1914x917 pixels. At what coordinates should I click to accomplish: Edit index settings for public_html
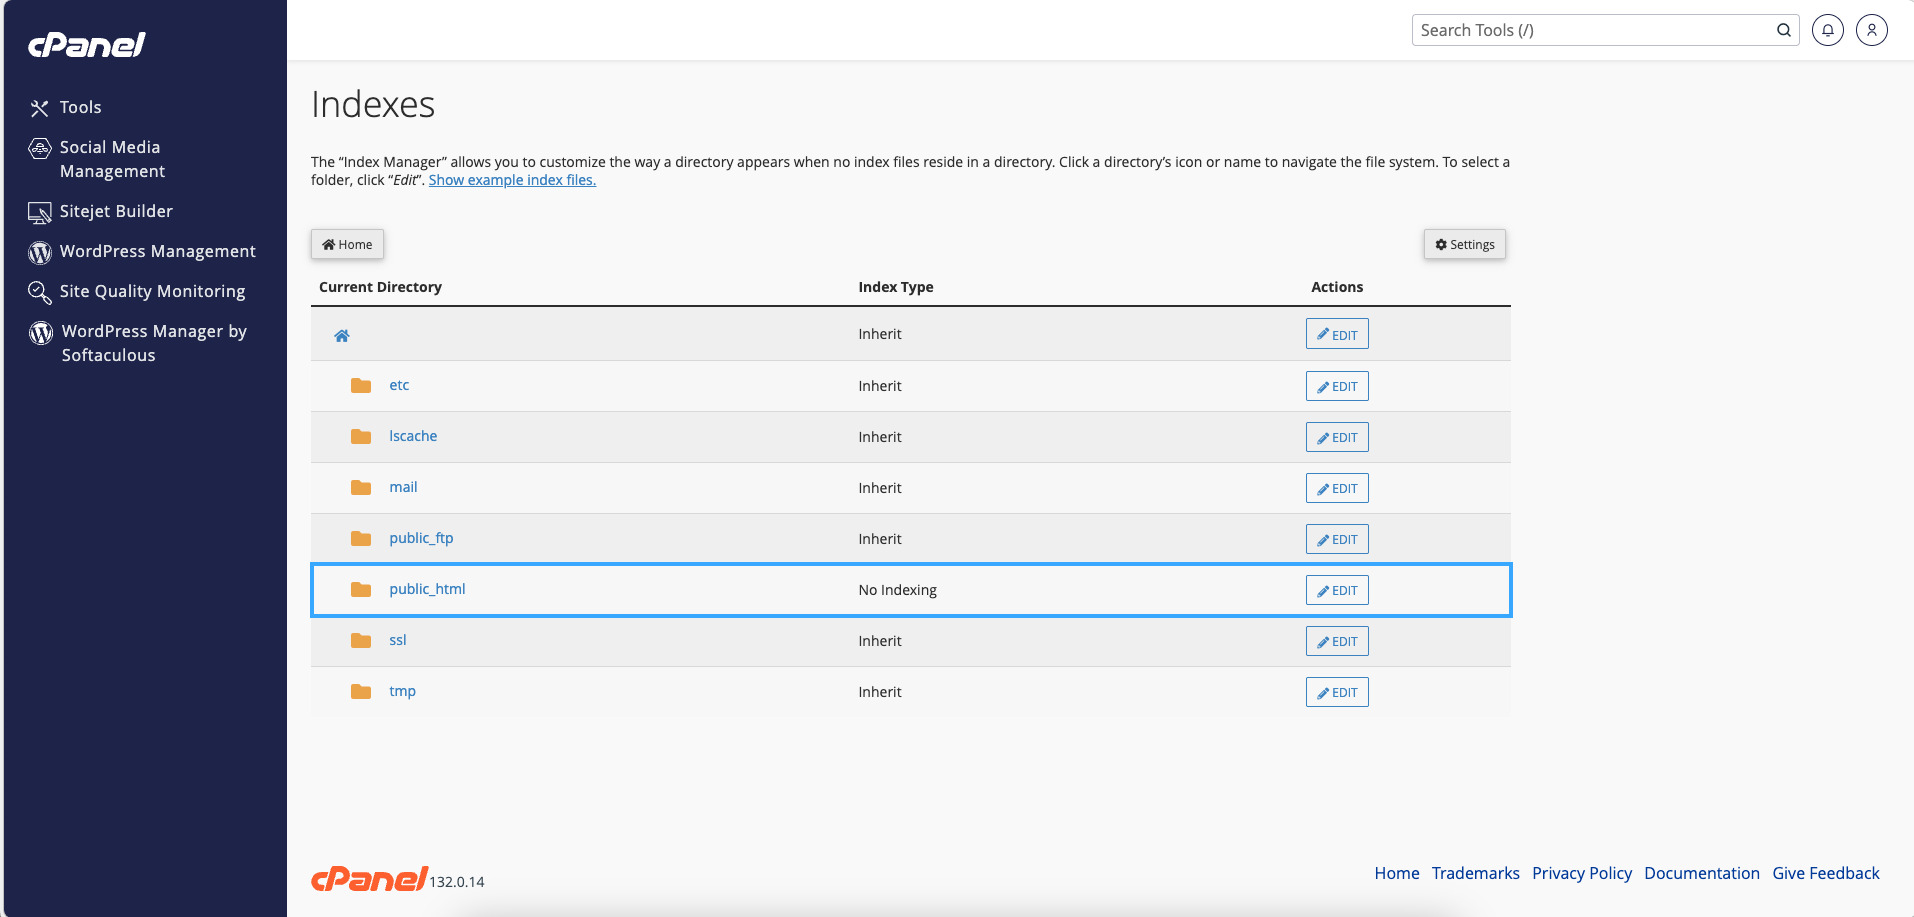(x=1336, y=591)
